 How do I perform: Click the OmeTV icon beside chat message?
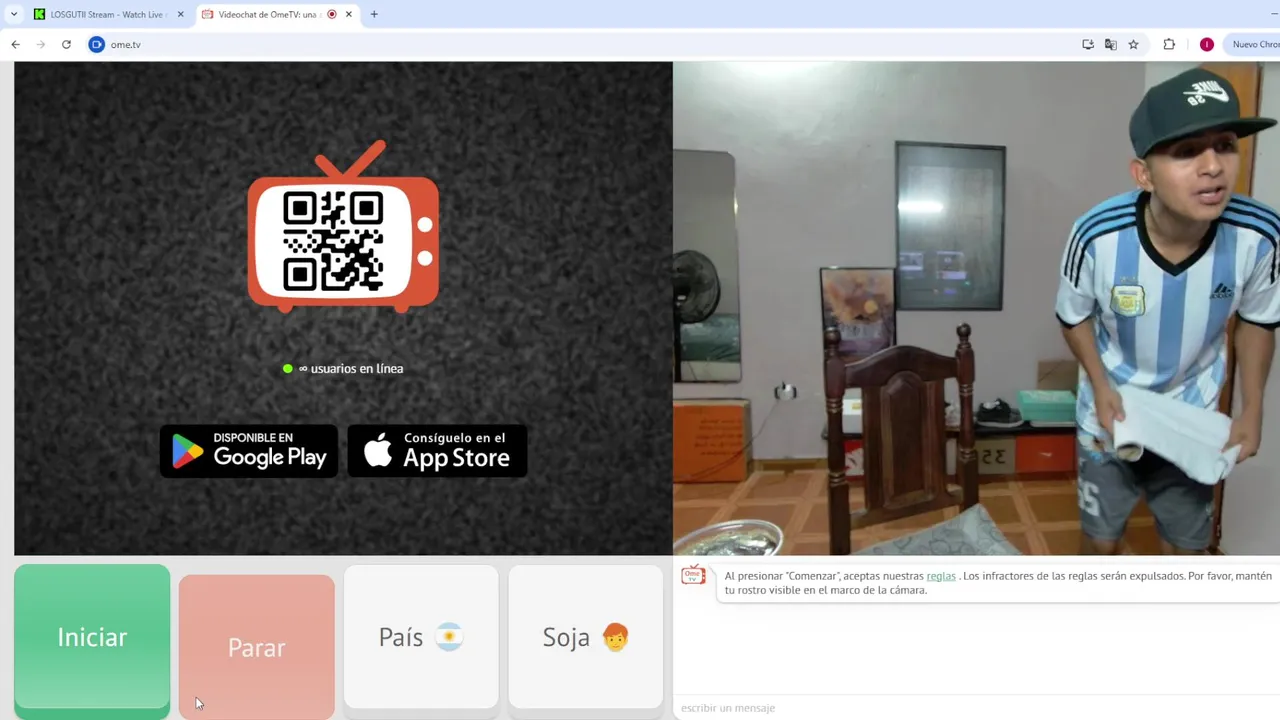pyautogui.click(x=693, y=576)
